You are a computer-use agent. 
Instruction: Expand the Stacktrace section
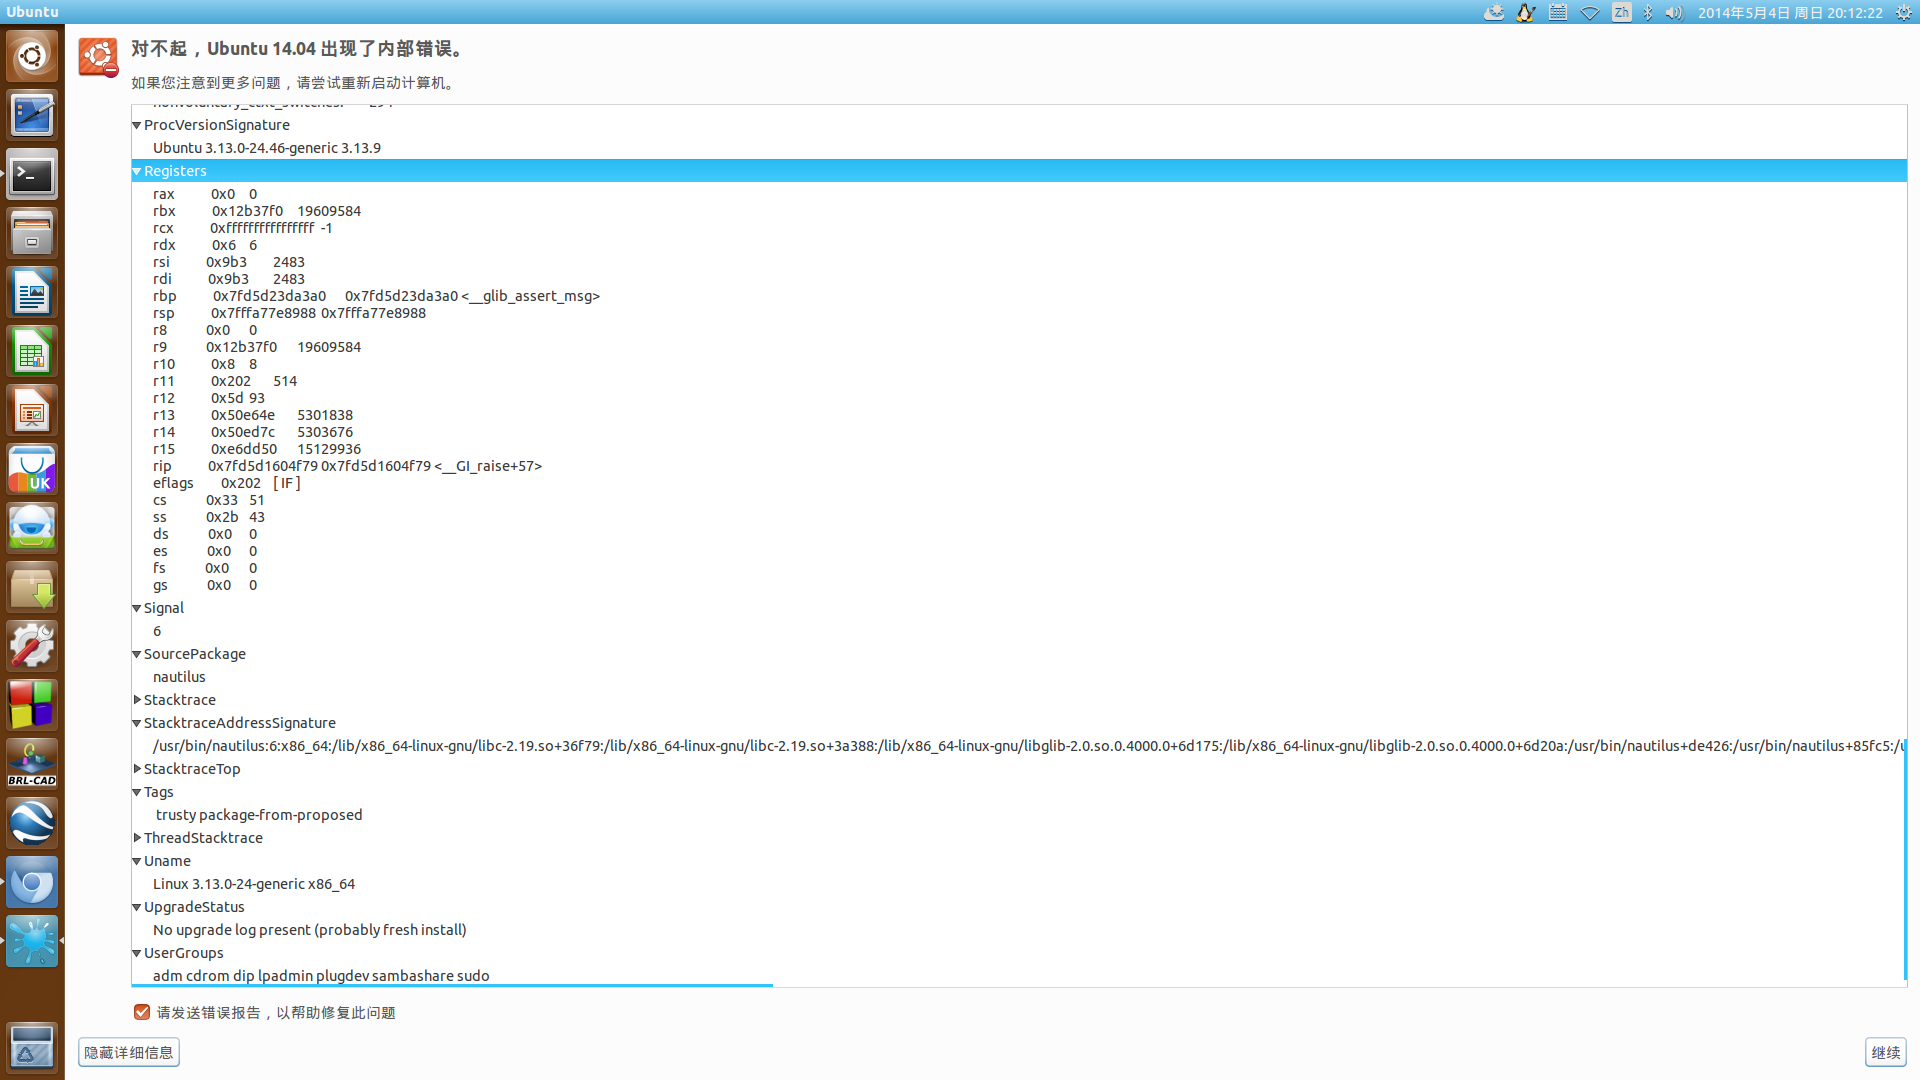(x=137, y=700)
